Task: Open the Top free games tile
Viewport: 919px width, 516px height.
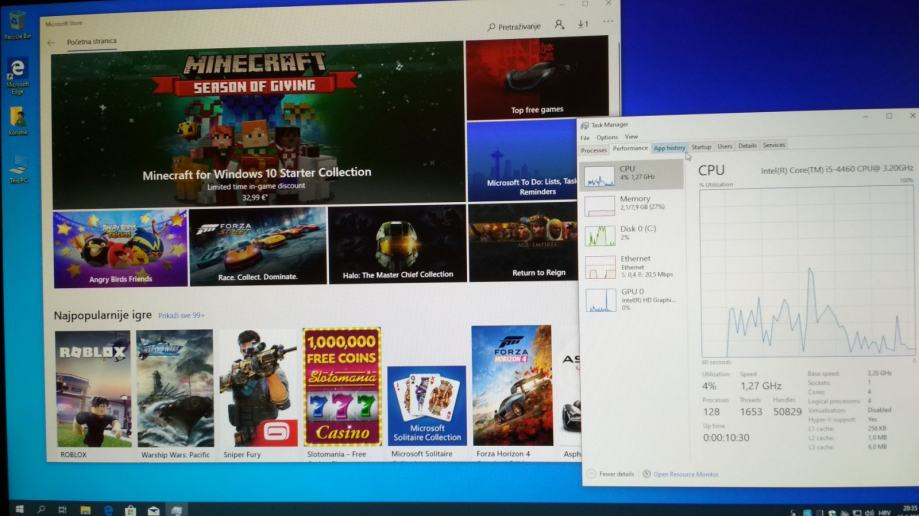Action: click(537, 77)
